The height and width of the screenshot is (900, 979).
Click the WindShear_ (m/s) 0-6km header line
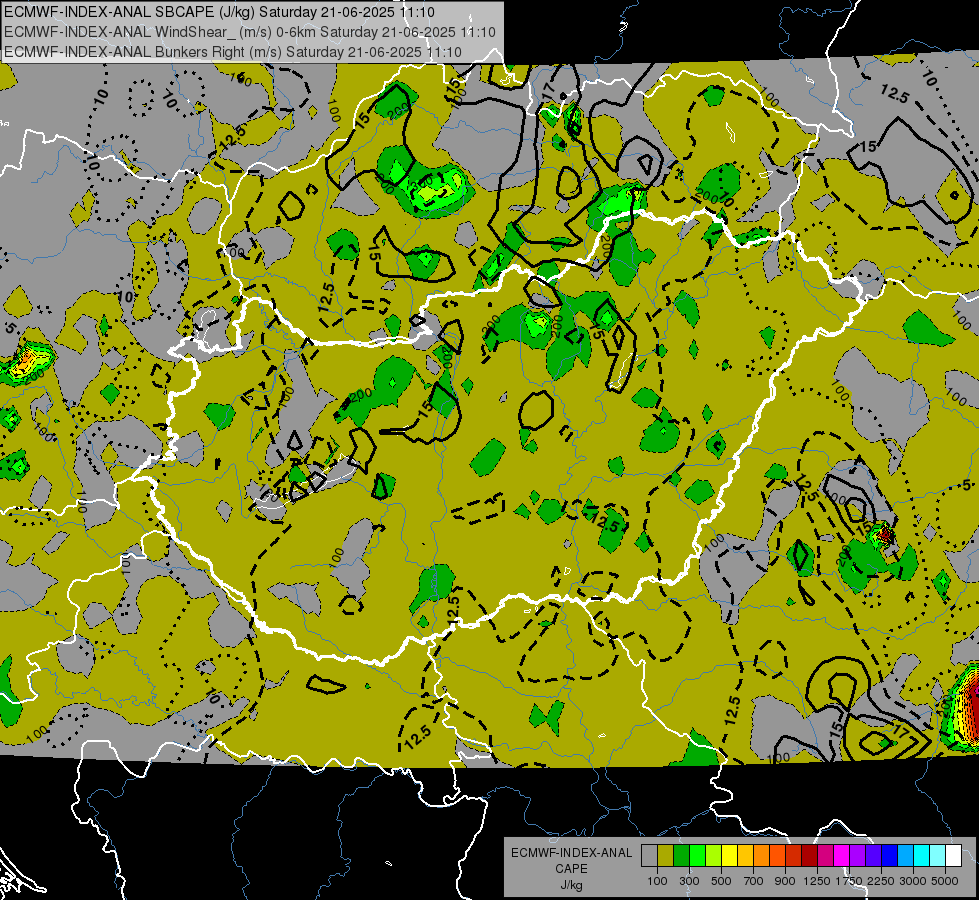pyautogui.click(x=250, y=32)
